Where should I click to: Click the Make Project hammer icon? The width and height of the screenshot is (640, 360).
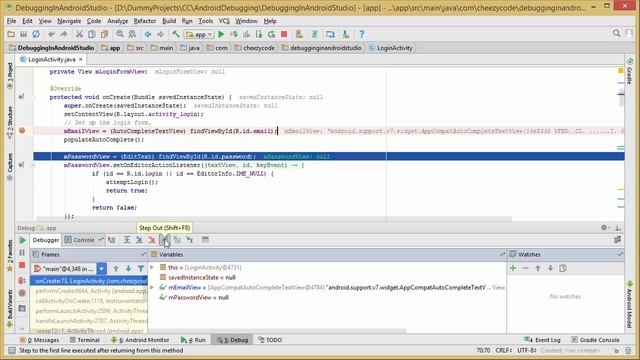point(176,34)
